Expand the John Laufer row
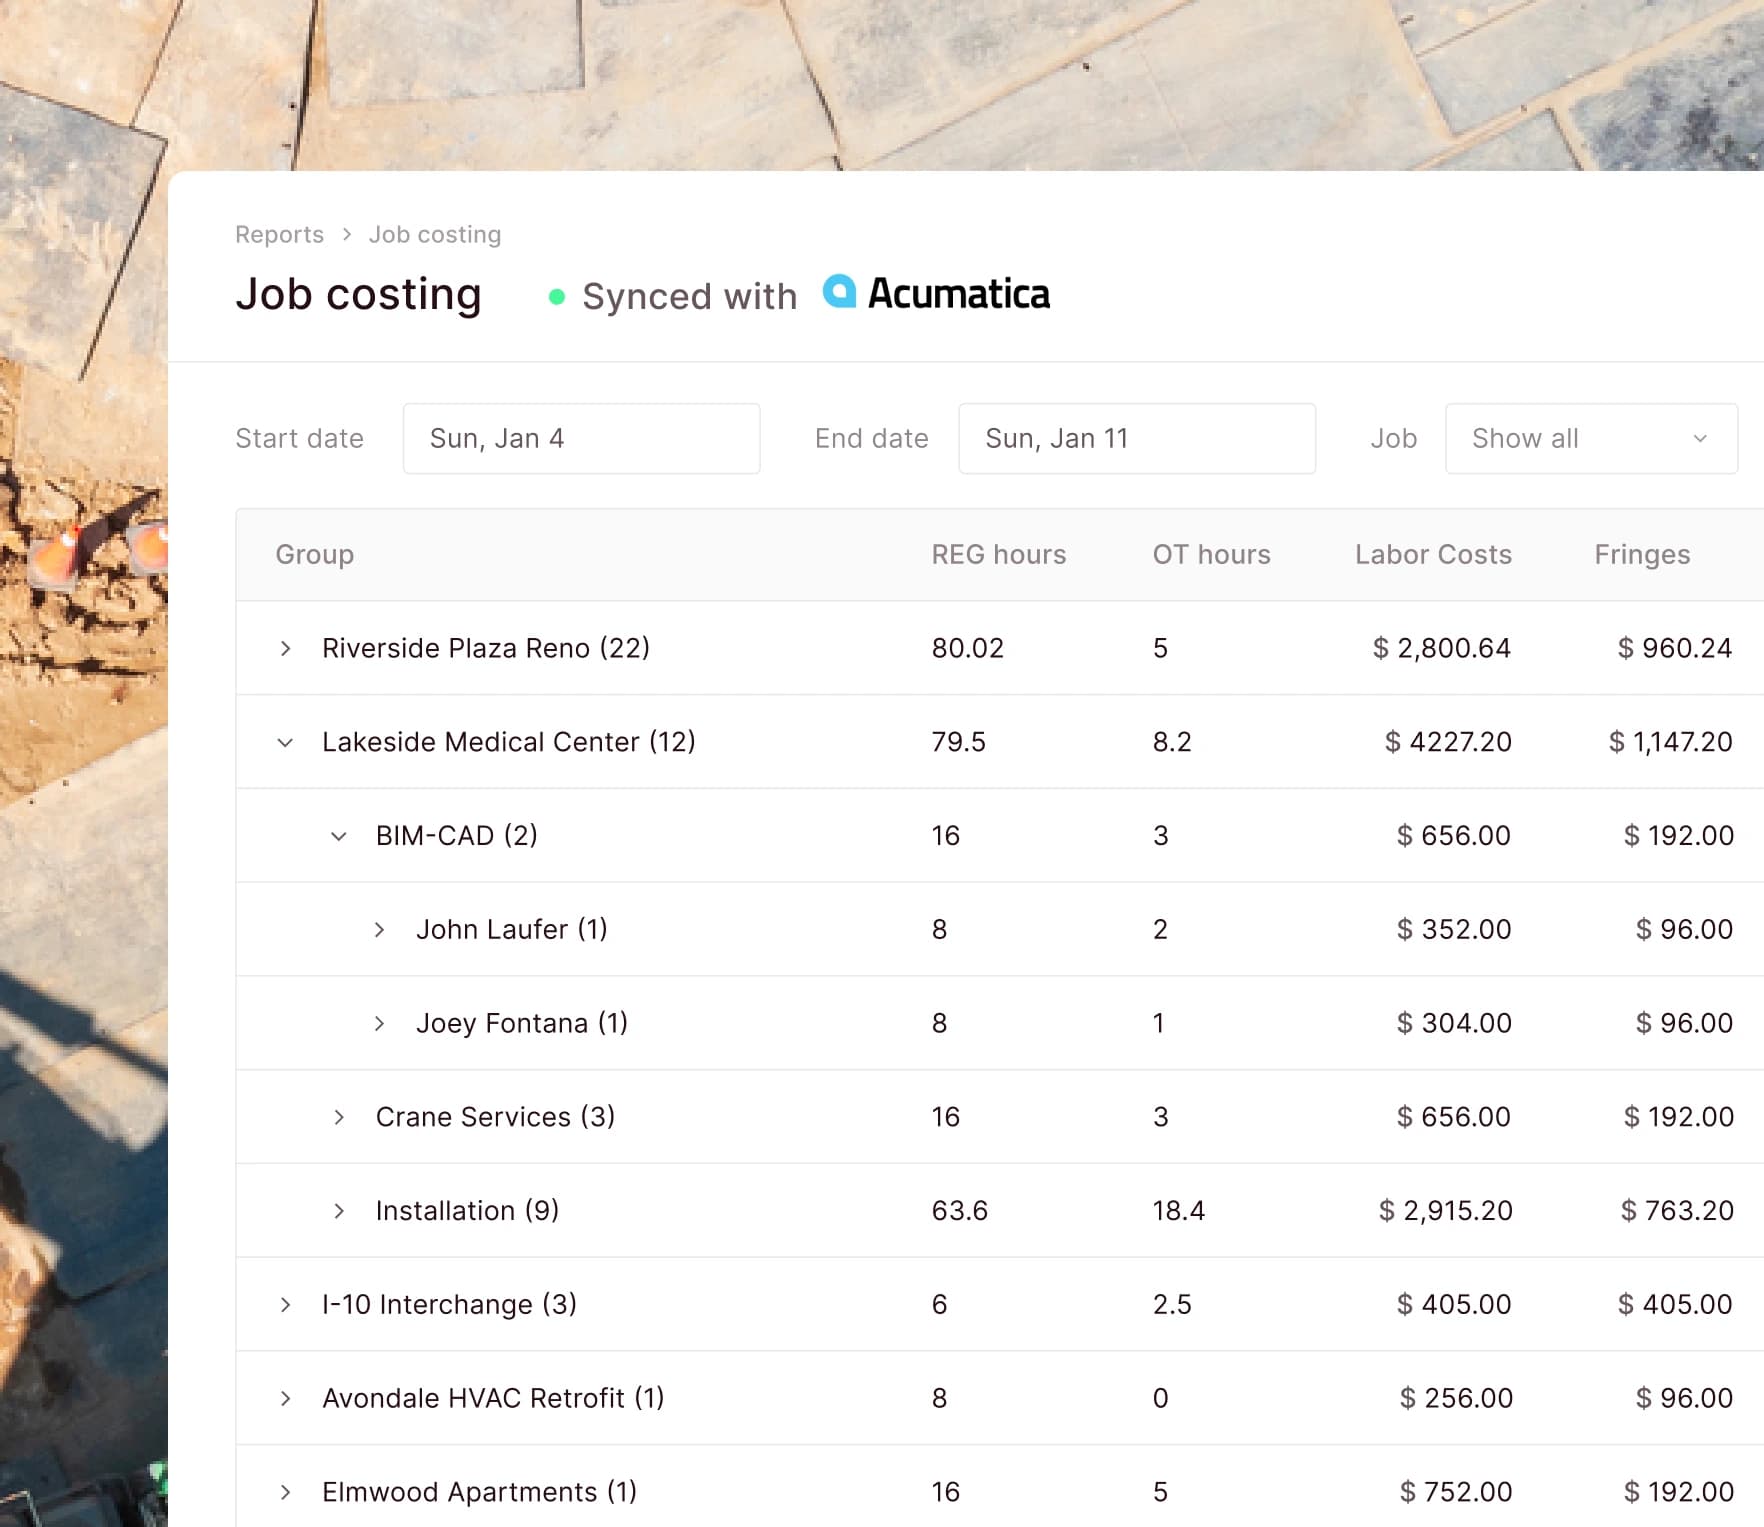This screenshot has height=1527, width=1764. pyautogui.click(x=380, y=929)
